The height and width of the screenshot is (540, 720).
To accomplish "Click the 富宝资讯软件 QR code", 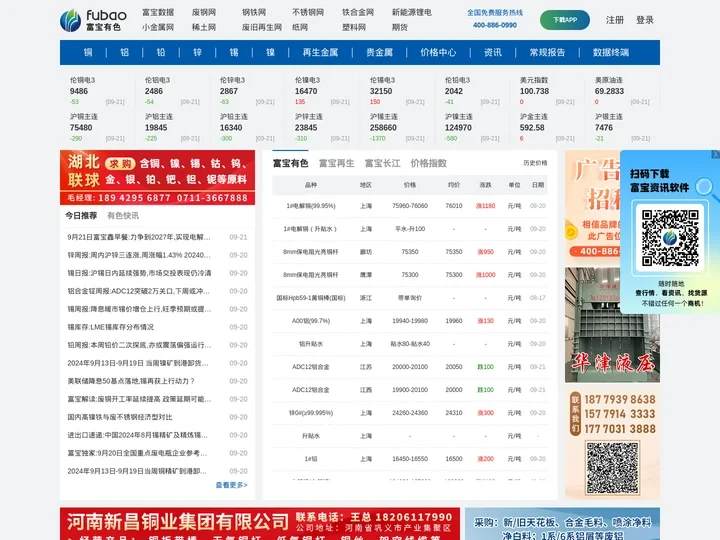I will (x=670, y=238).
